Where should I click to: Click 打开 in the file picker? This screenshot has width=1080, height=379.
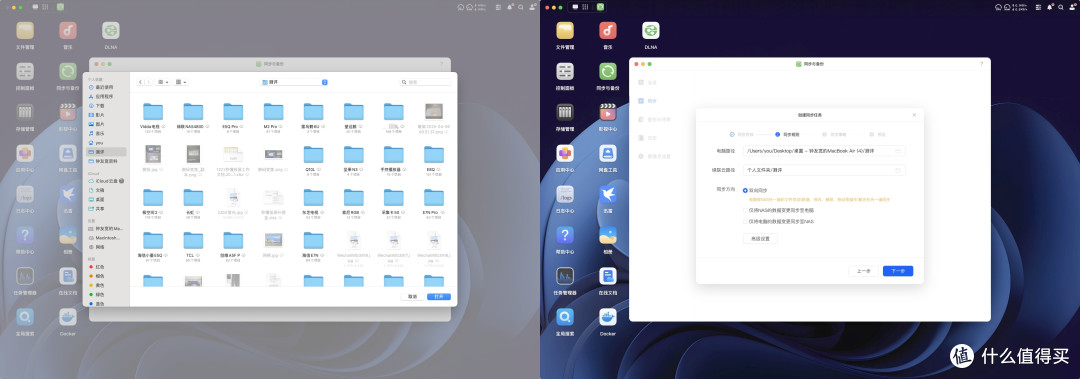(x=439, y=296)
